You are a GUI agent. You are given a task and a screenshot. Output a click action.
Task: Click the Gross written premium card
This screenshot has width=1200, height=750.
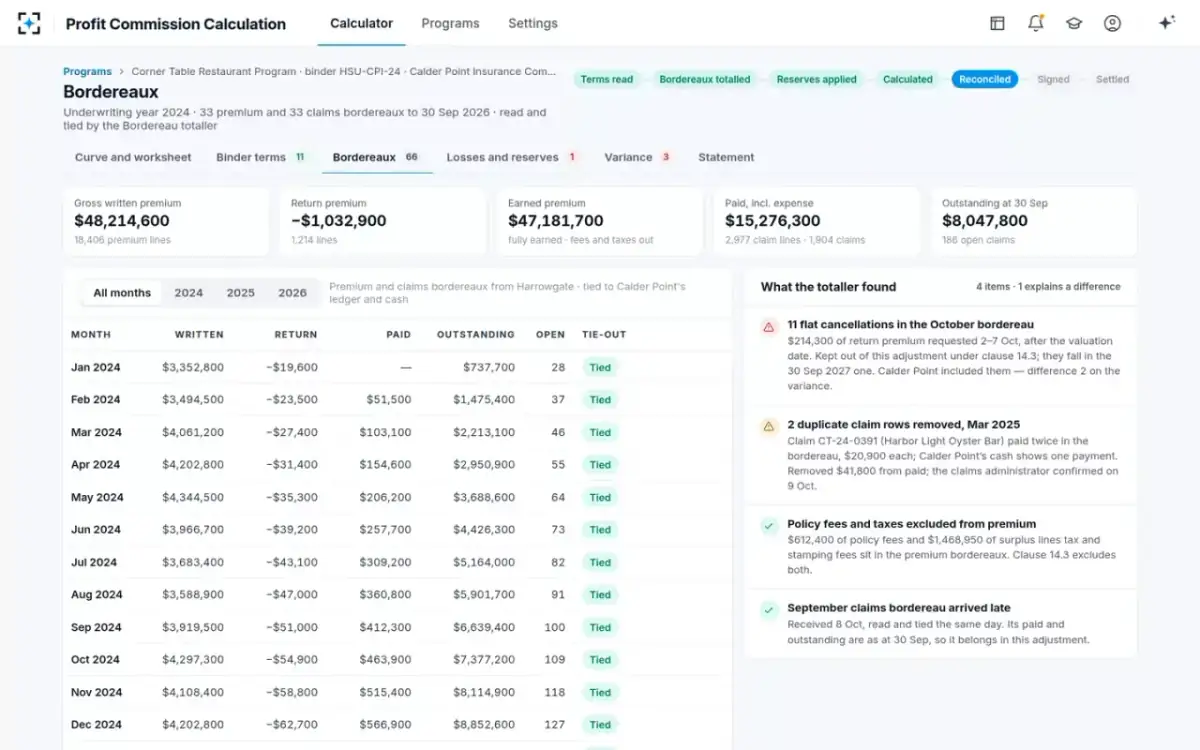(166, 221)
